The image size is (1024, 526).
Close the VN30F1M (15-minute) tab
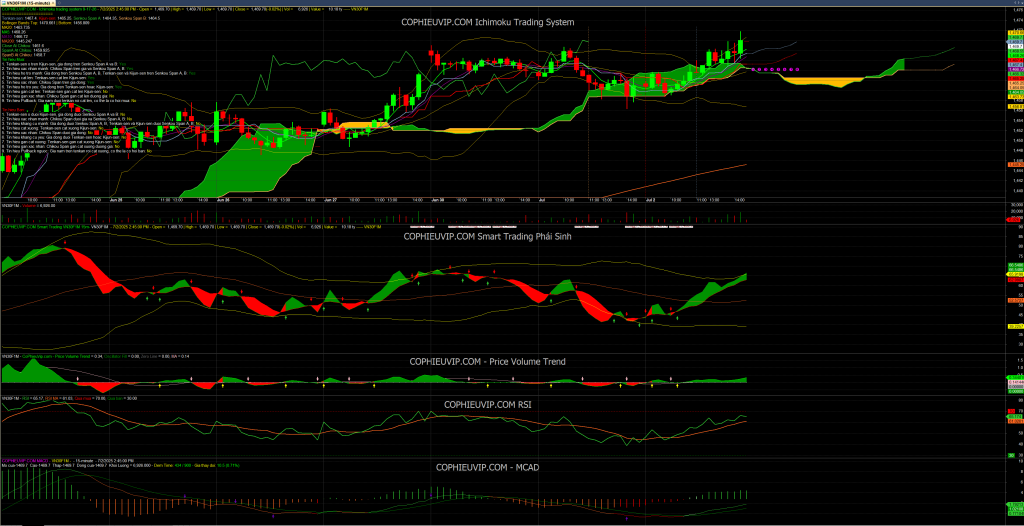53,3
